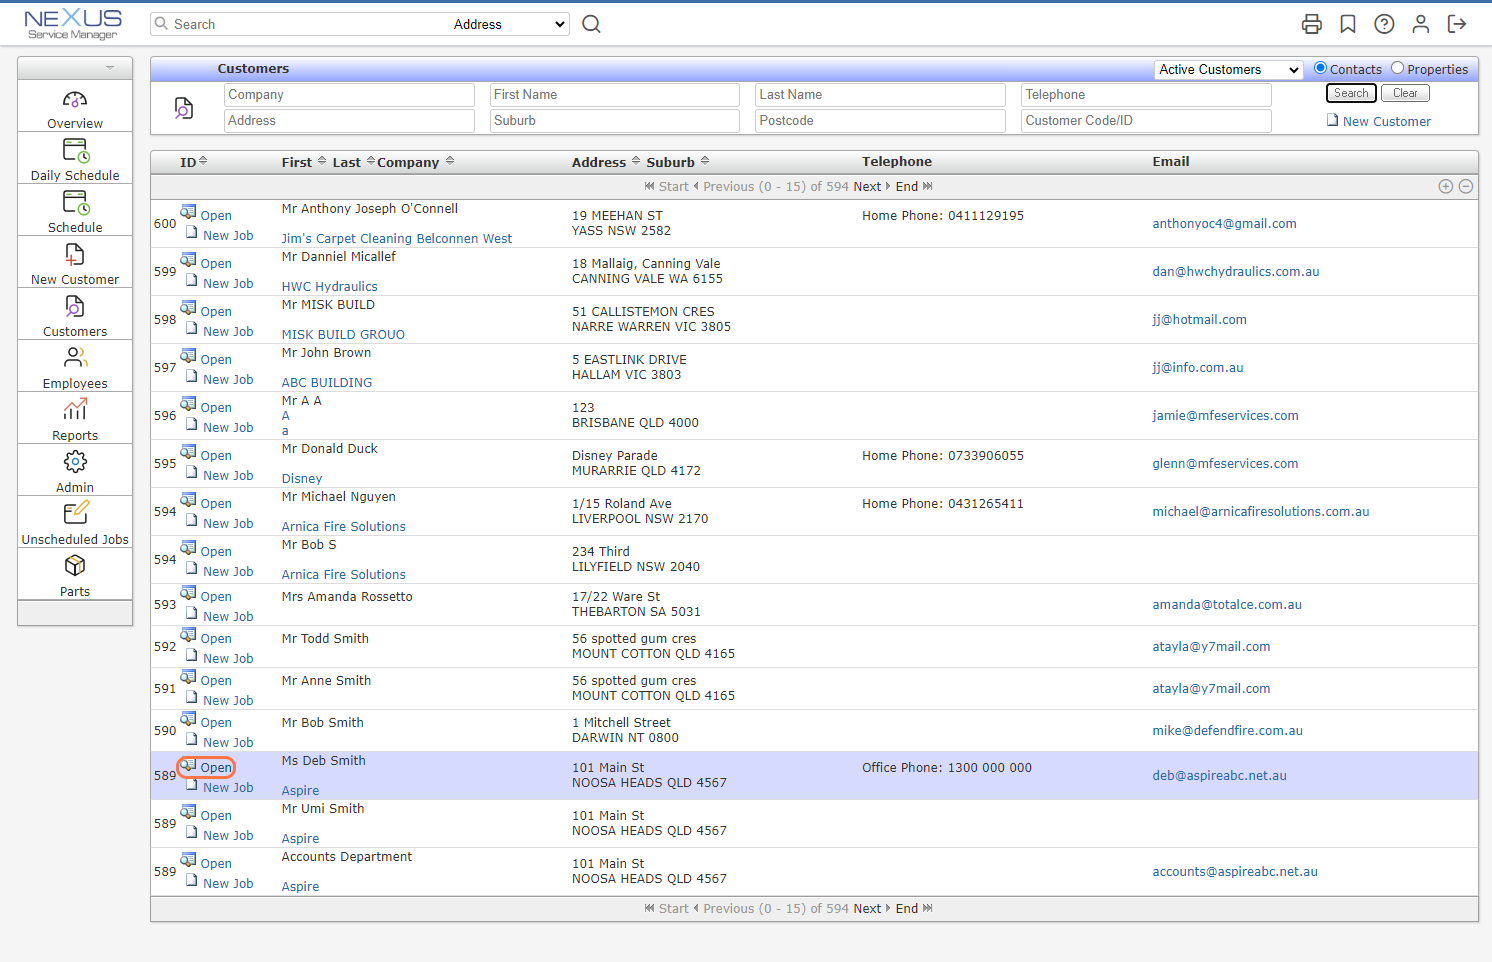The height and width of the screenshot is (962, 1492).
Task: Click the user profile icon
Action: click(1421, 23)
